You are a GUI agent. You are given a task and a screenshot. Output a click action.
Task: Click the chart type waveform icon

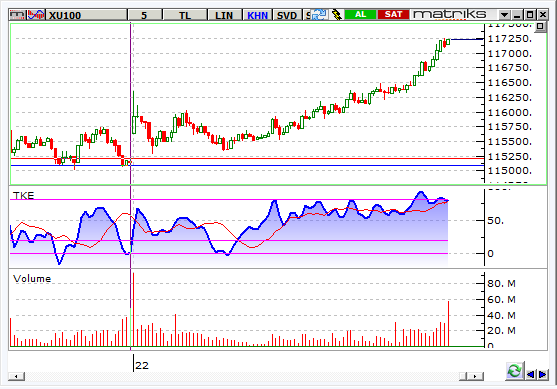coord(36,15)
